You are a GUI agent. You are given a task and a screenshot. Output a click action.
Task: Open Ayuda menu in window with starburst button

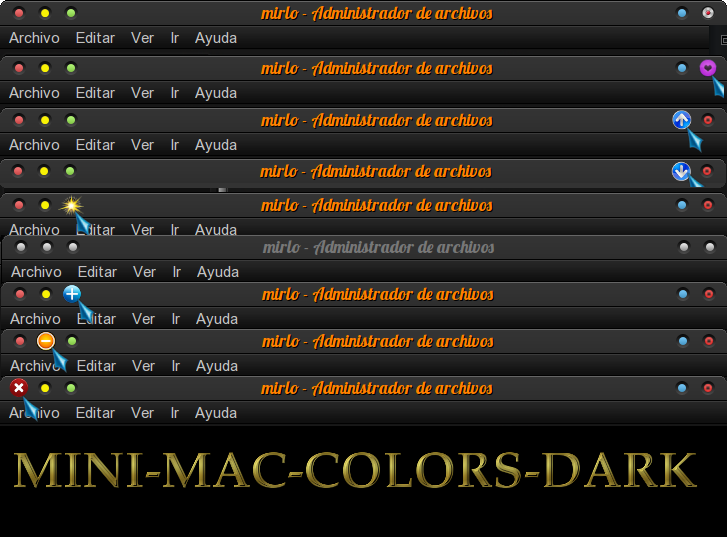(216, 229)
